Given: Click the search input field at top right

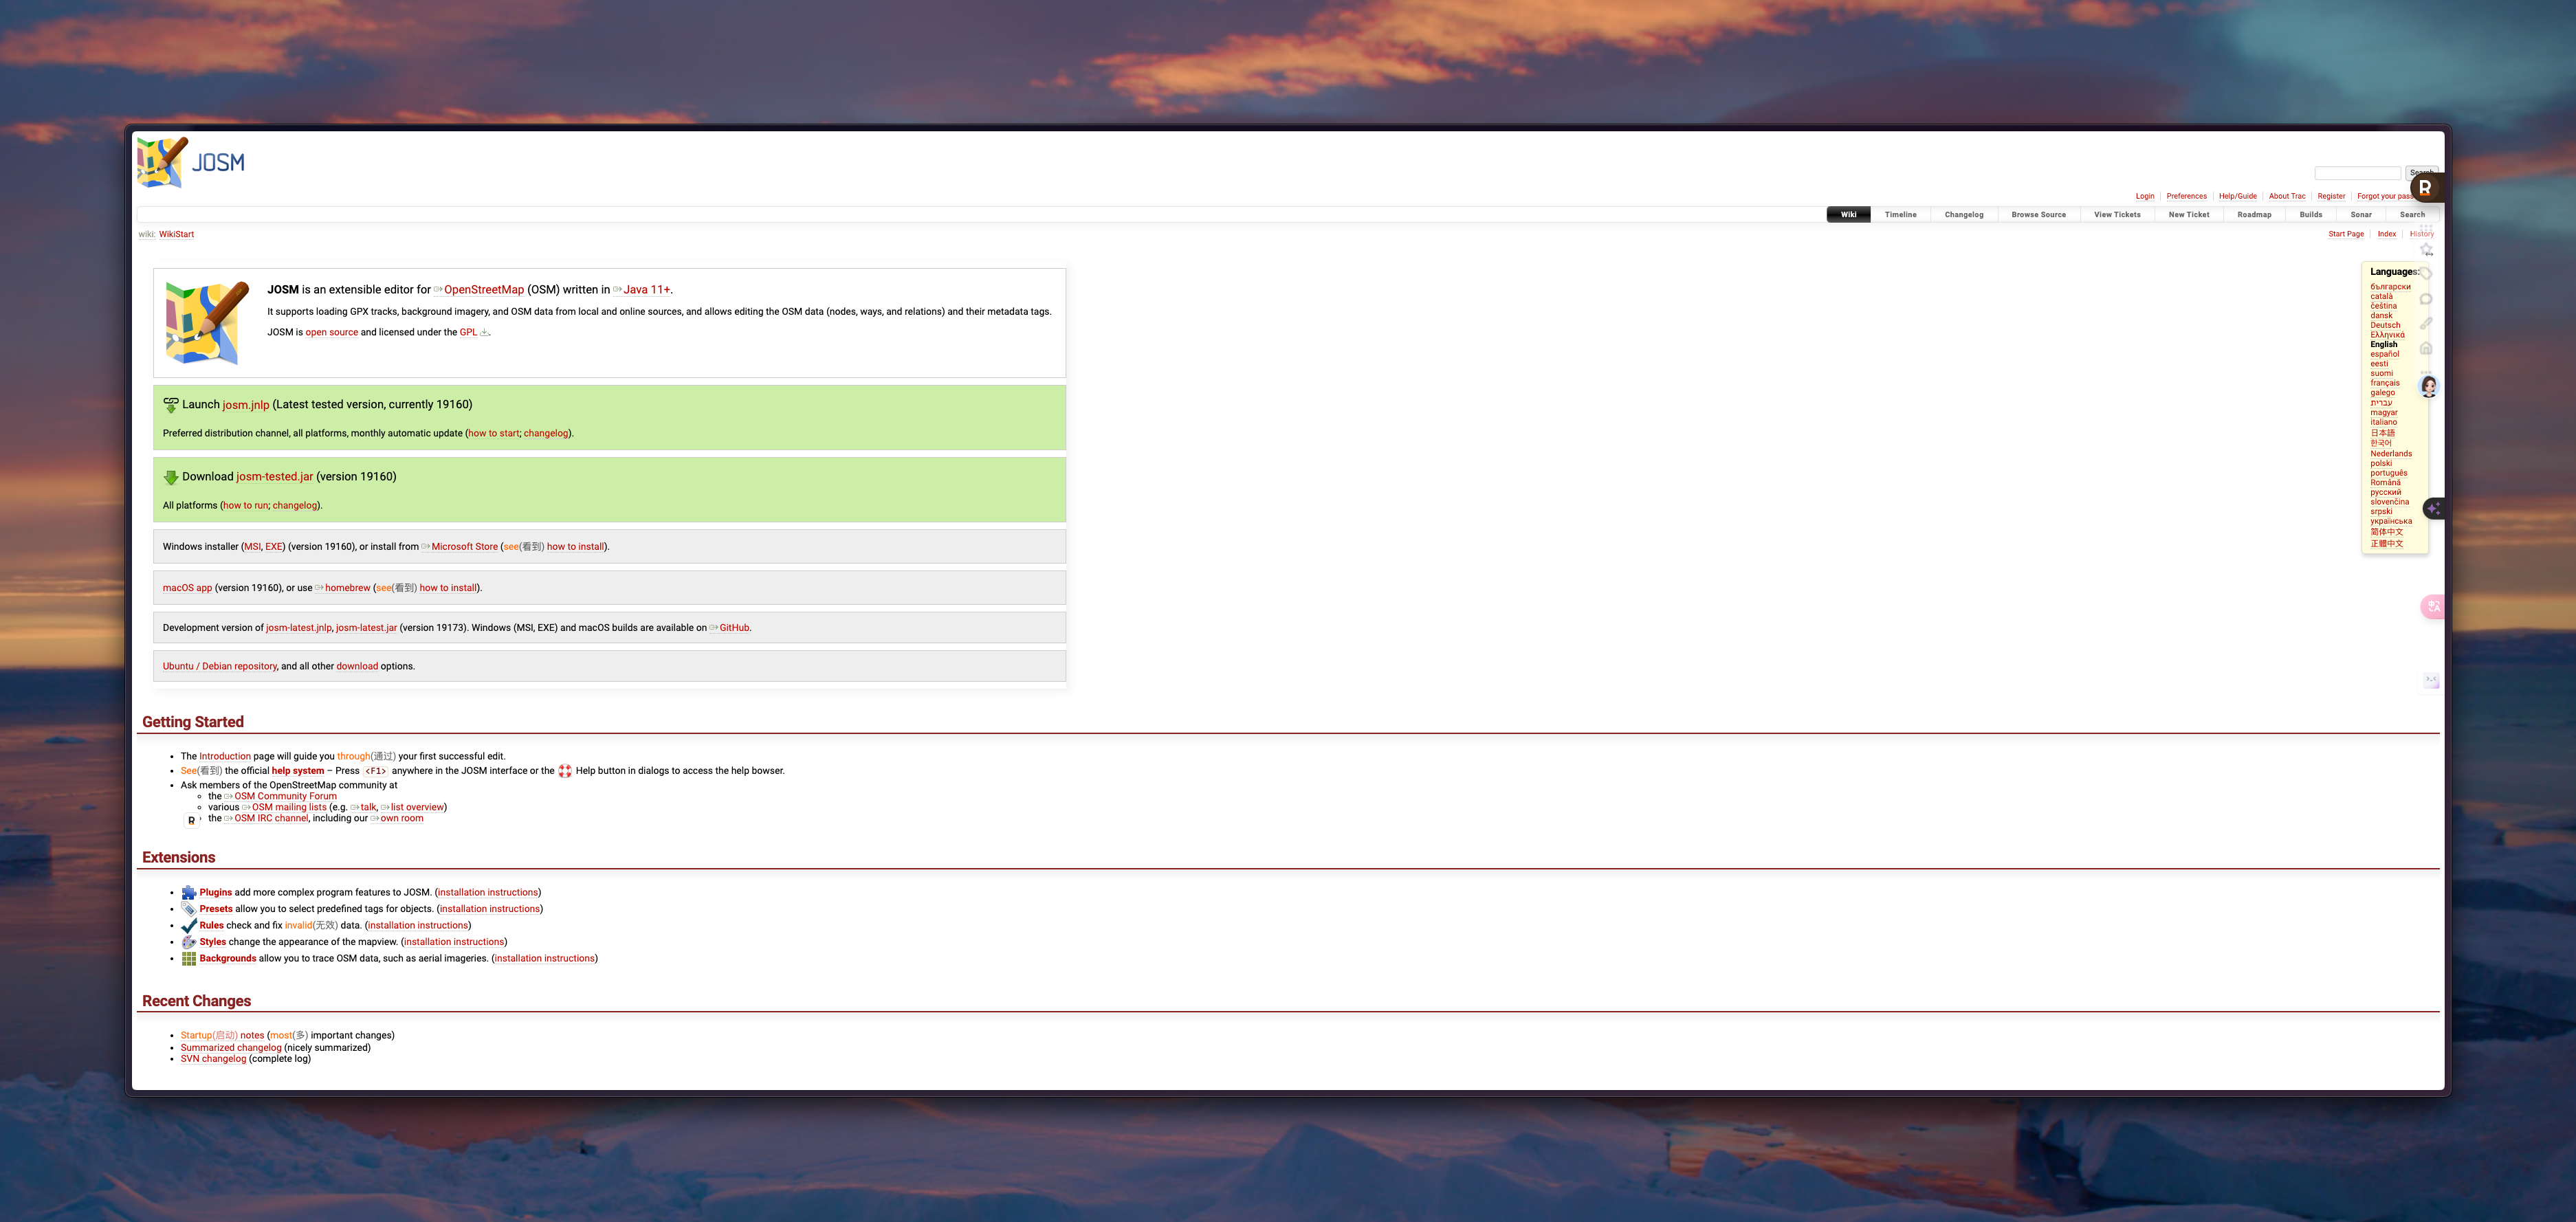Looking at the screenshot, I should 2357,173.
